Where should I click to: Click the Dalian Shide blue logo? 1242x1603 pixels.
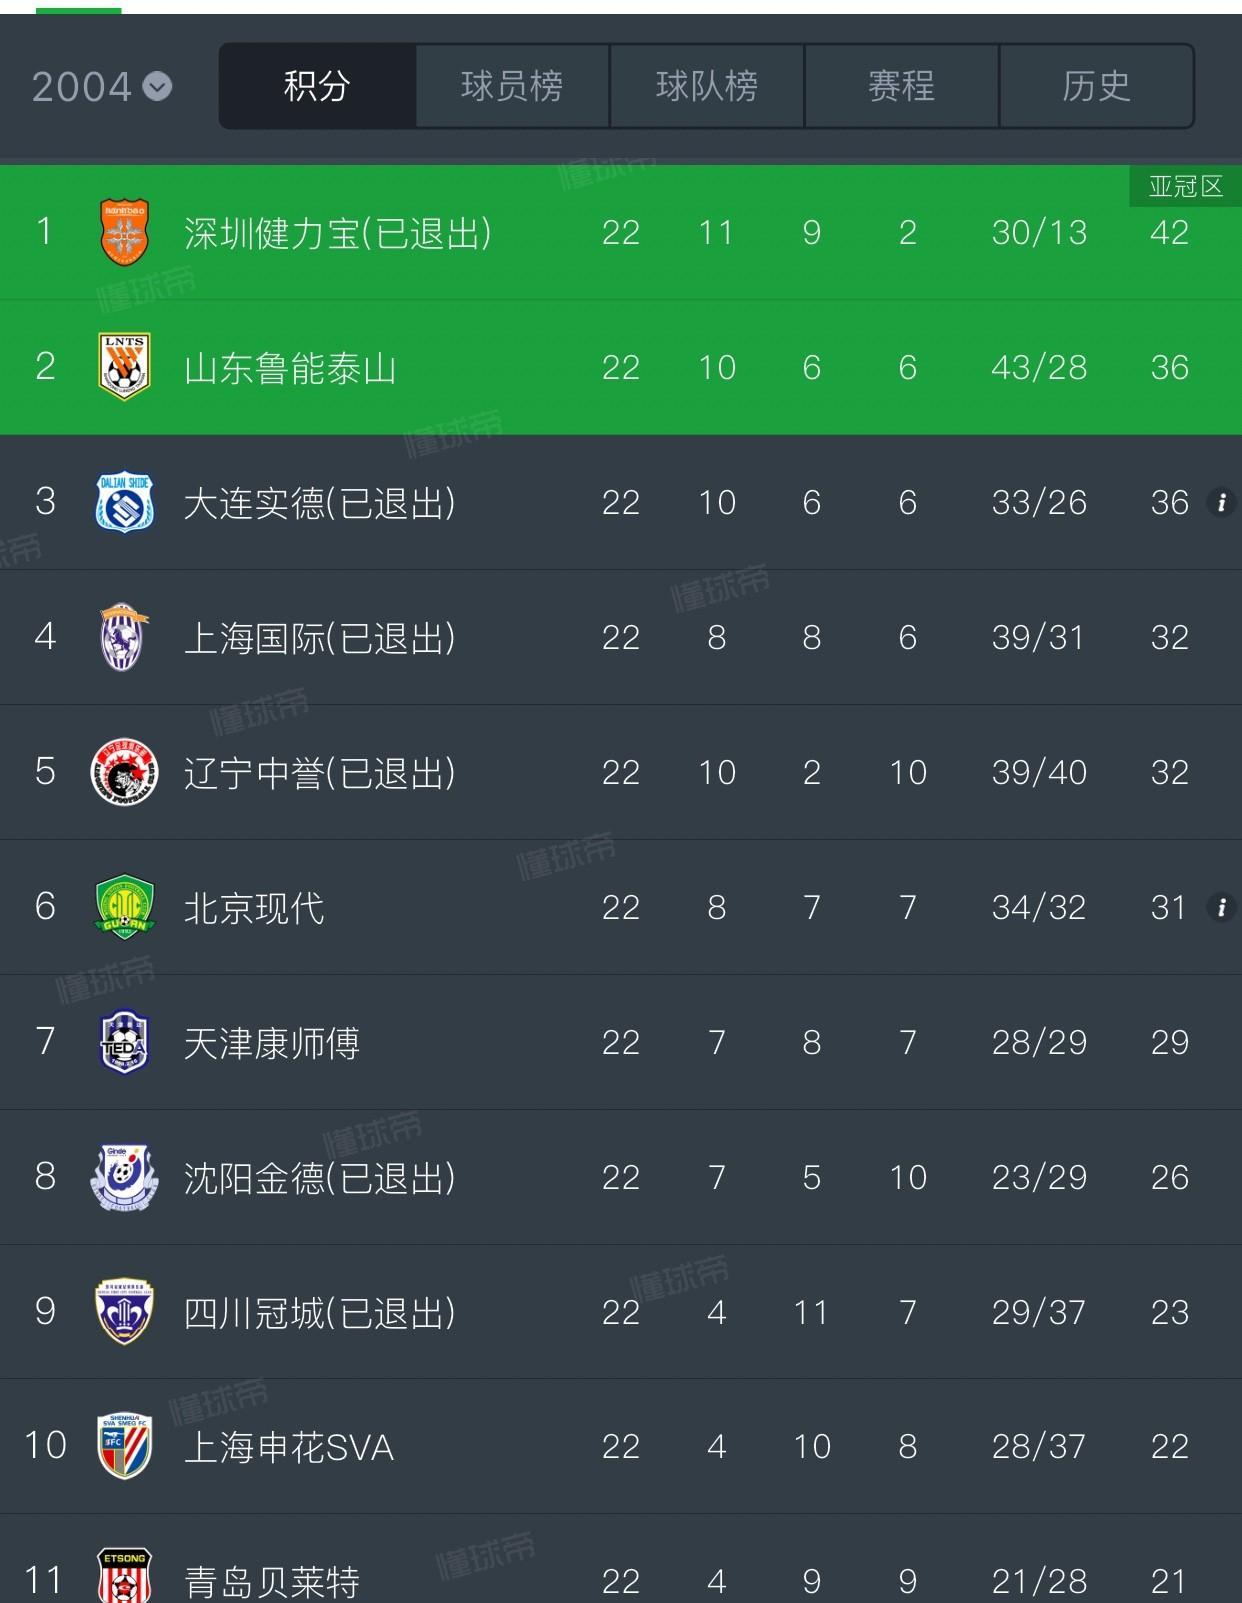[x=124, y=502]
